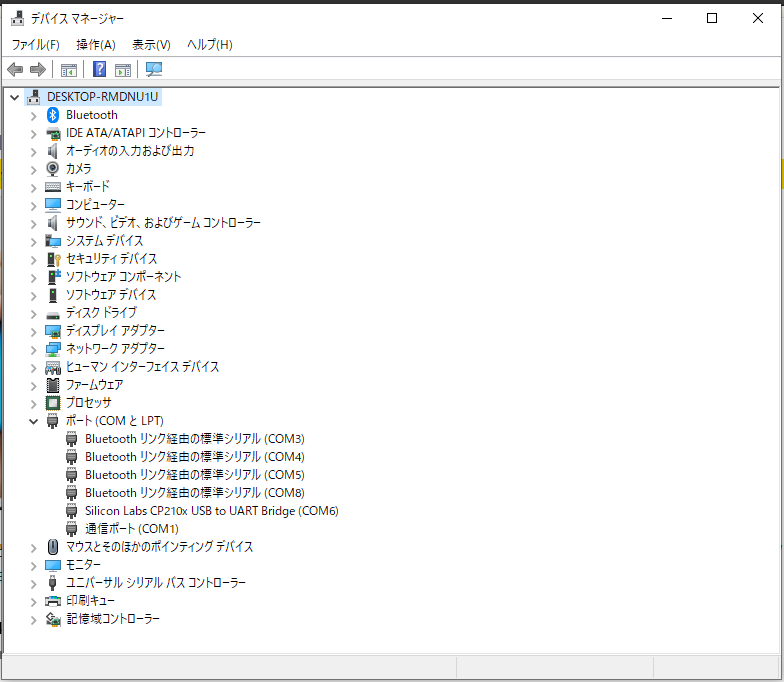Click the storage controllers (記憶域コントローラー) icon
The image size is (784, 682).
(x=53, y=619)
